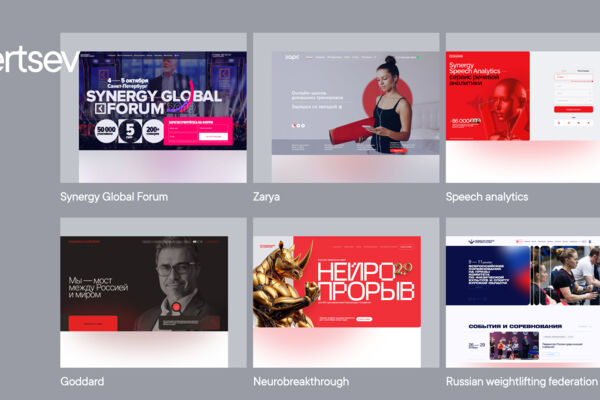Viewport: 600px width, 400px height.
Task: Click the Russian weightlifting federation caption
Action: tap(522, 382)
